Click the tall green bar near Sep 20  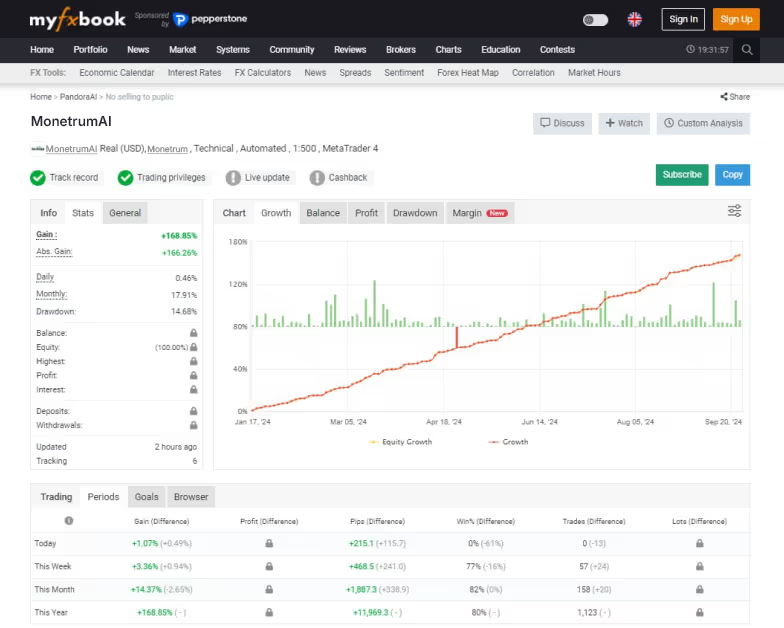[714, 304]
